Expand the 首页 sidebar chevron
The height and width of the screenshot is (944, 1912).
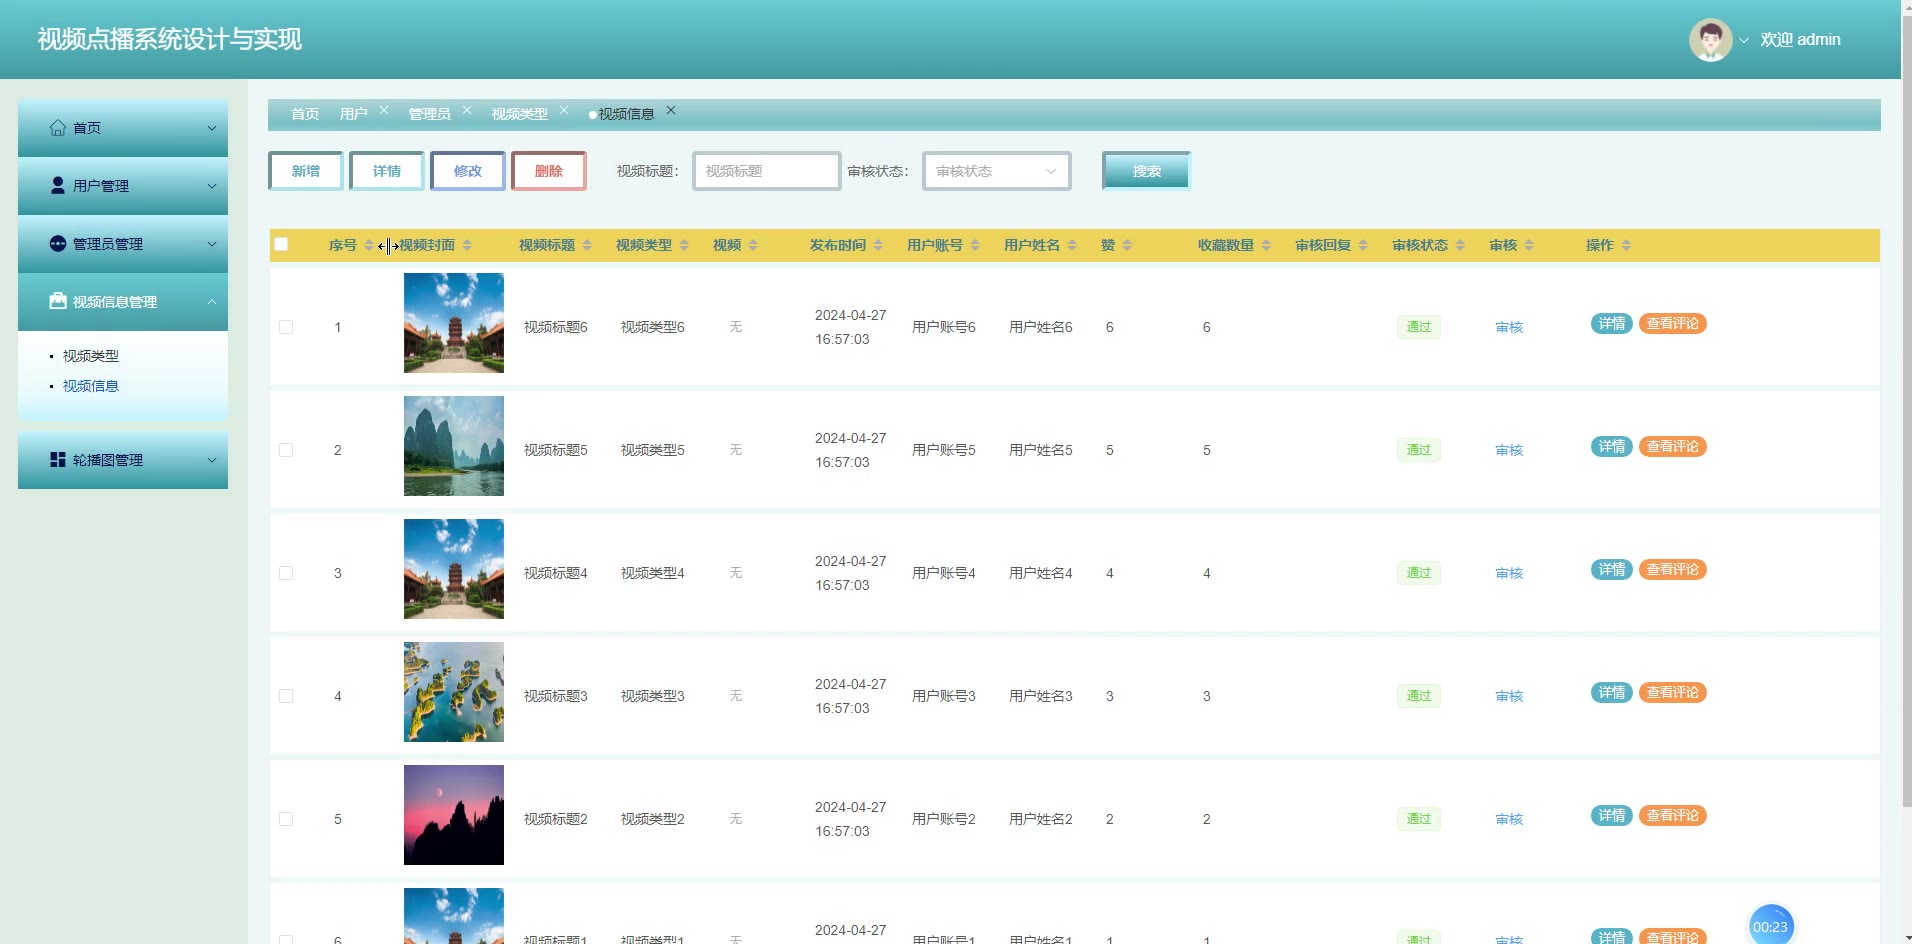pos(211,128)
